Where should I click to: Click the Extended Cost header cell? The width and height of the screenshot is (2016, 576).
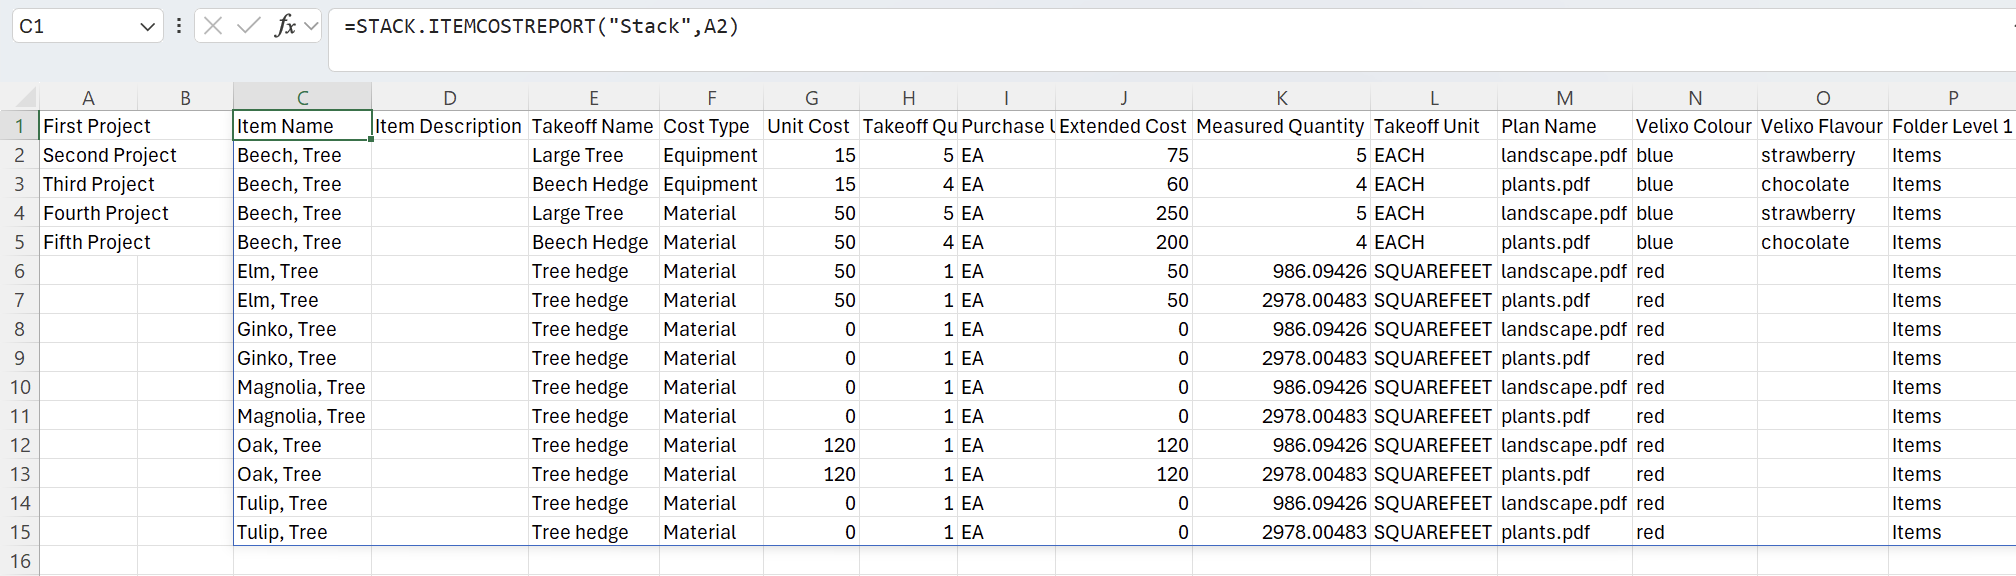(x=1123, y=126)
